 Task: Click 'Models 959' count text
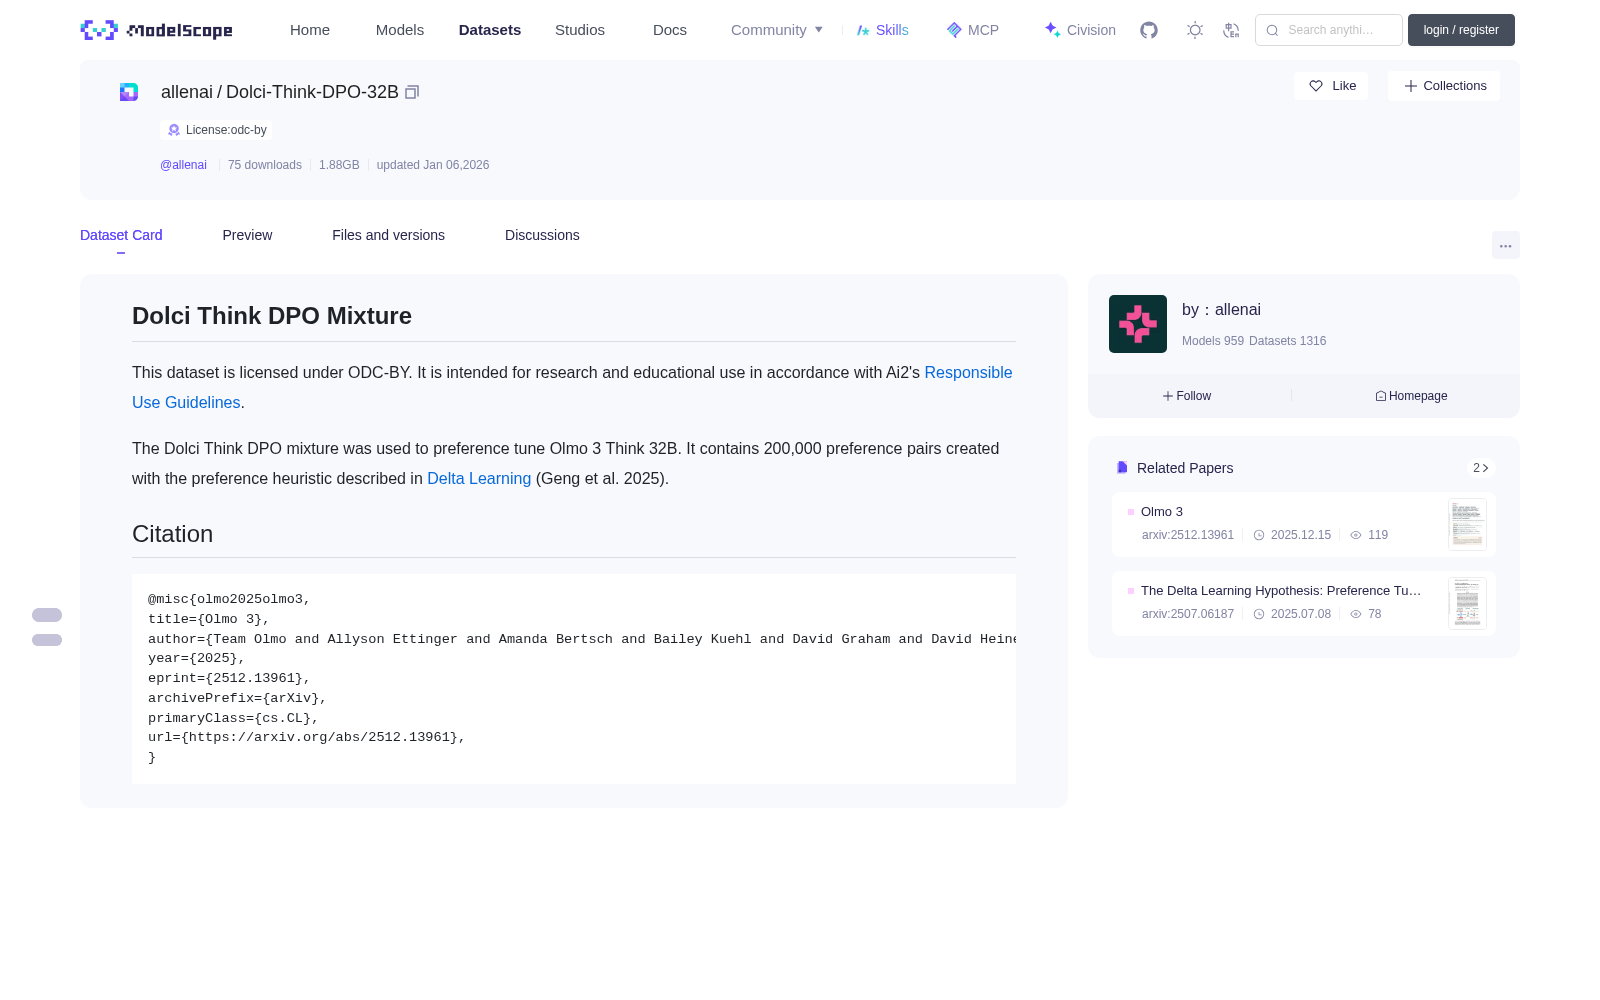tap(1212, 341)
